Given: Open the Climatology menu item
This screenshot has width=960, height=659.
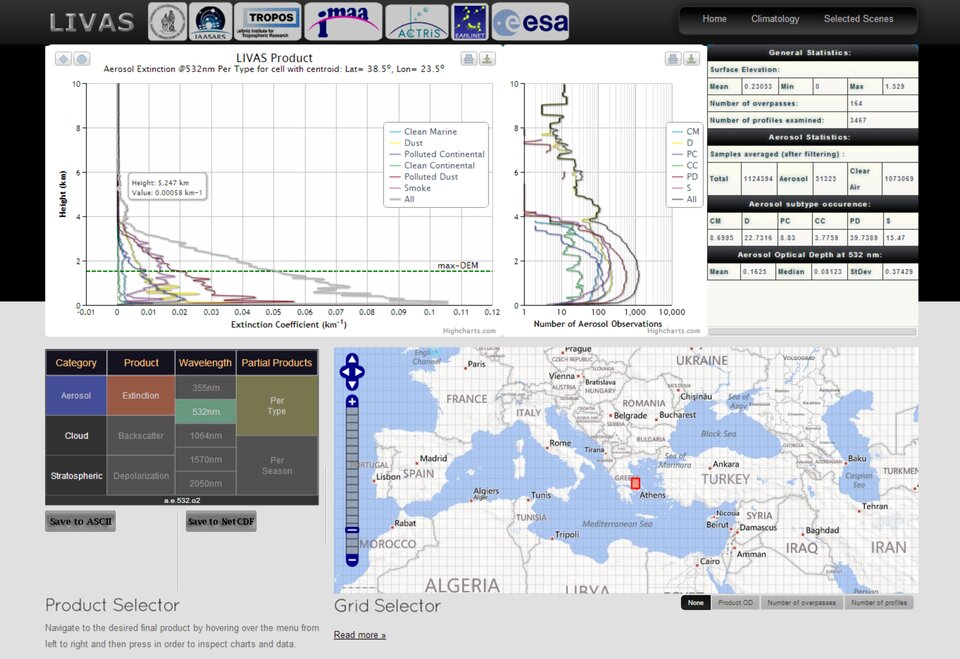Looking at the screenshot, I should 775,19.
